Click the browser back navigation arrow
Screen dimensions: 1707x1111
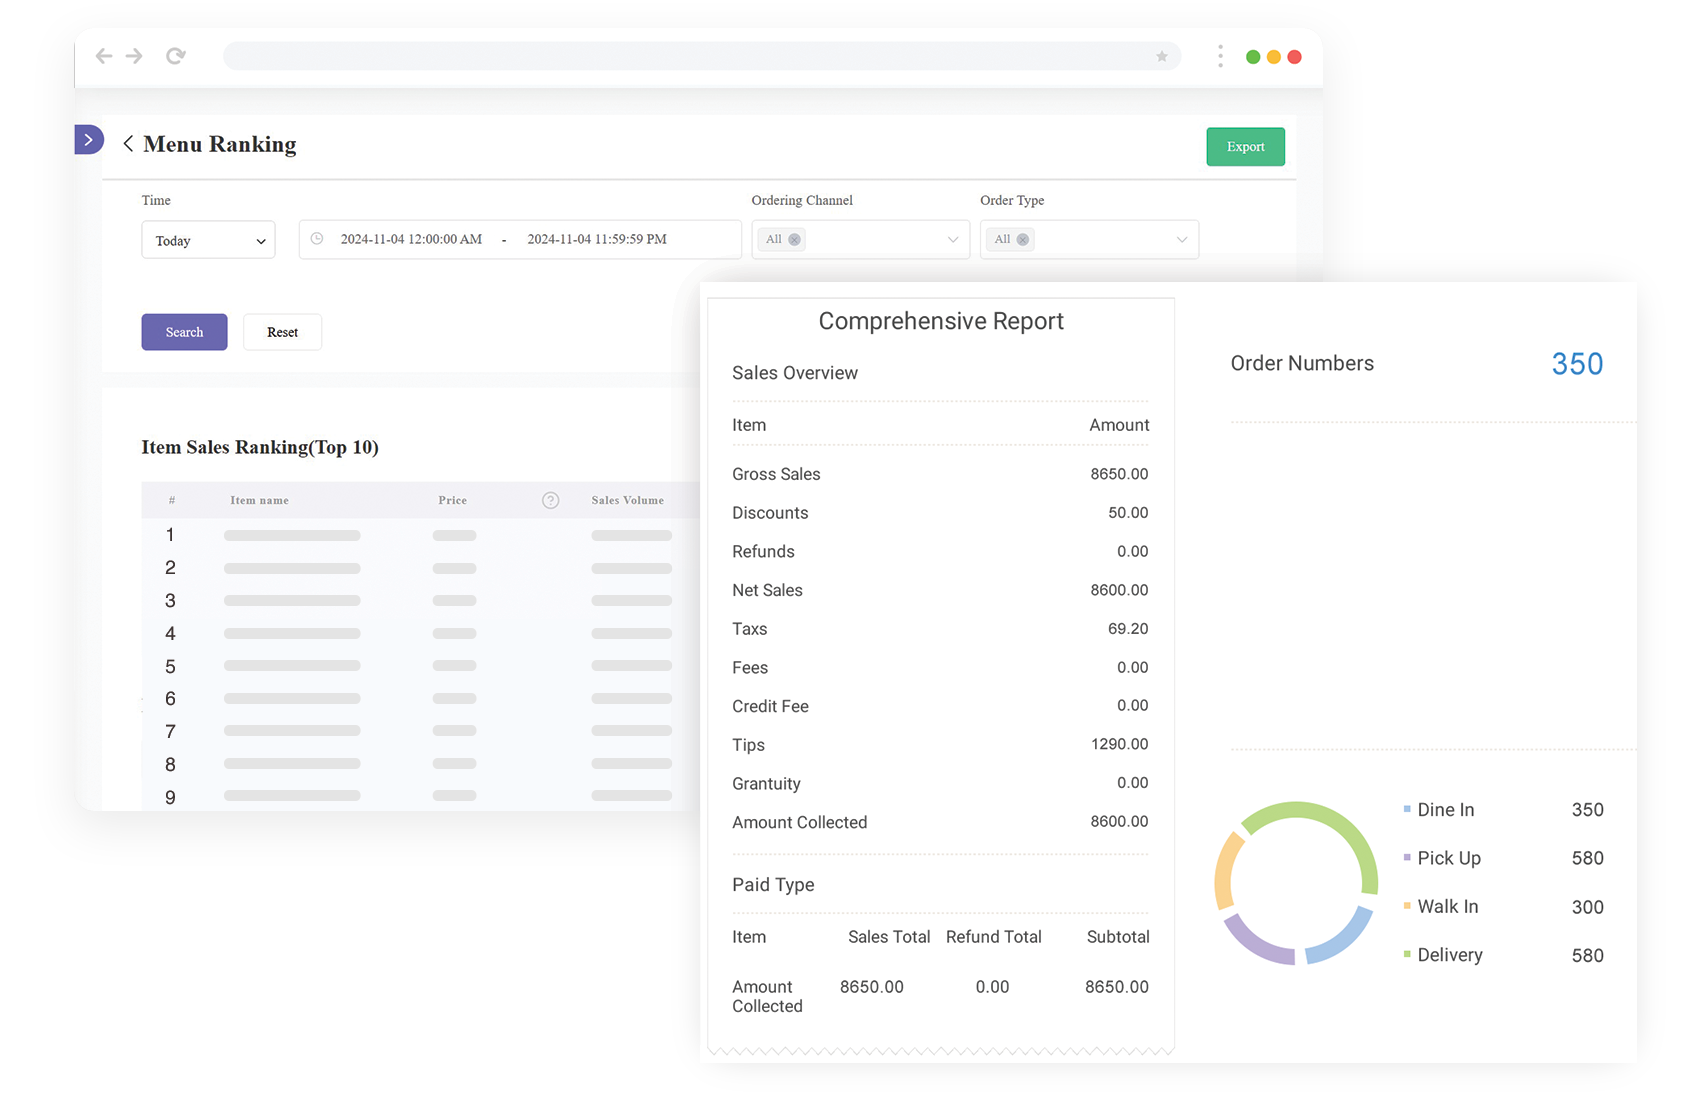click(104, 56)
